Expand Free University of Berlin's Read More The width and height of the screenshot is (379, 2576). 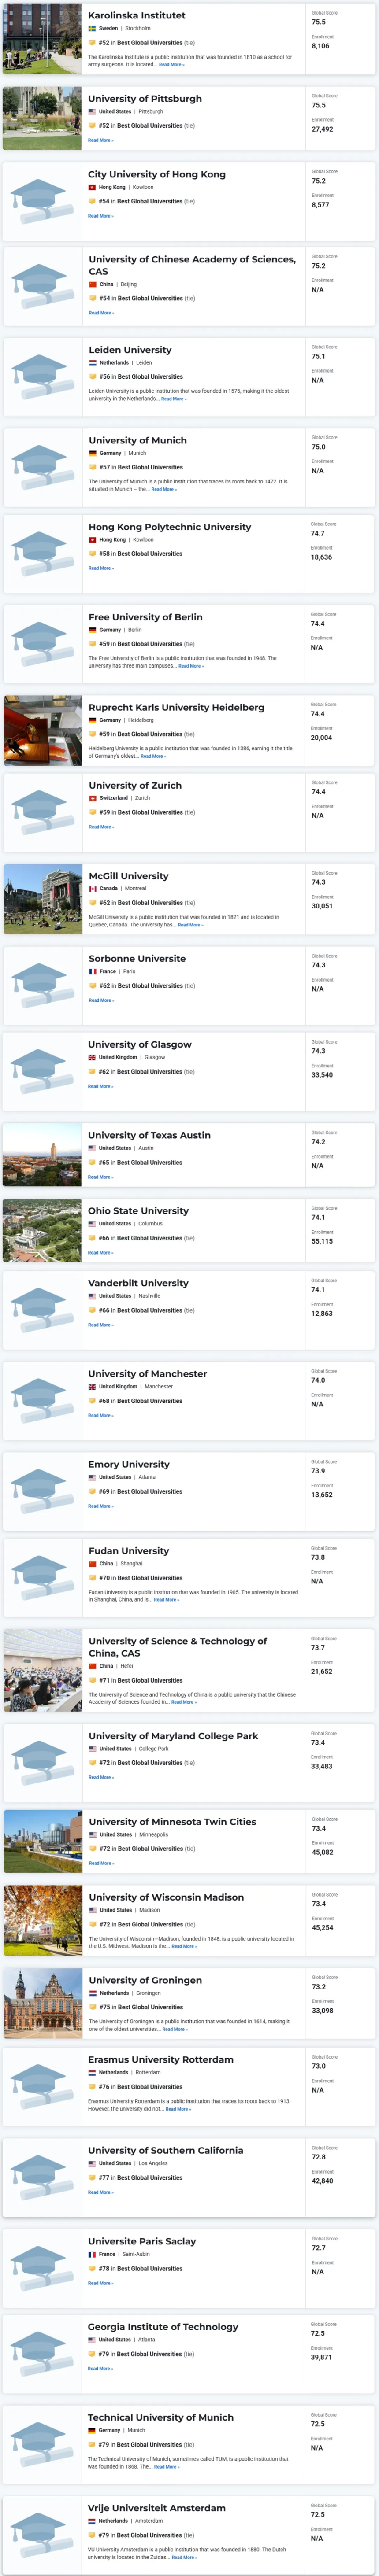(x=190, y=666)
